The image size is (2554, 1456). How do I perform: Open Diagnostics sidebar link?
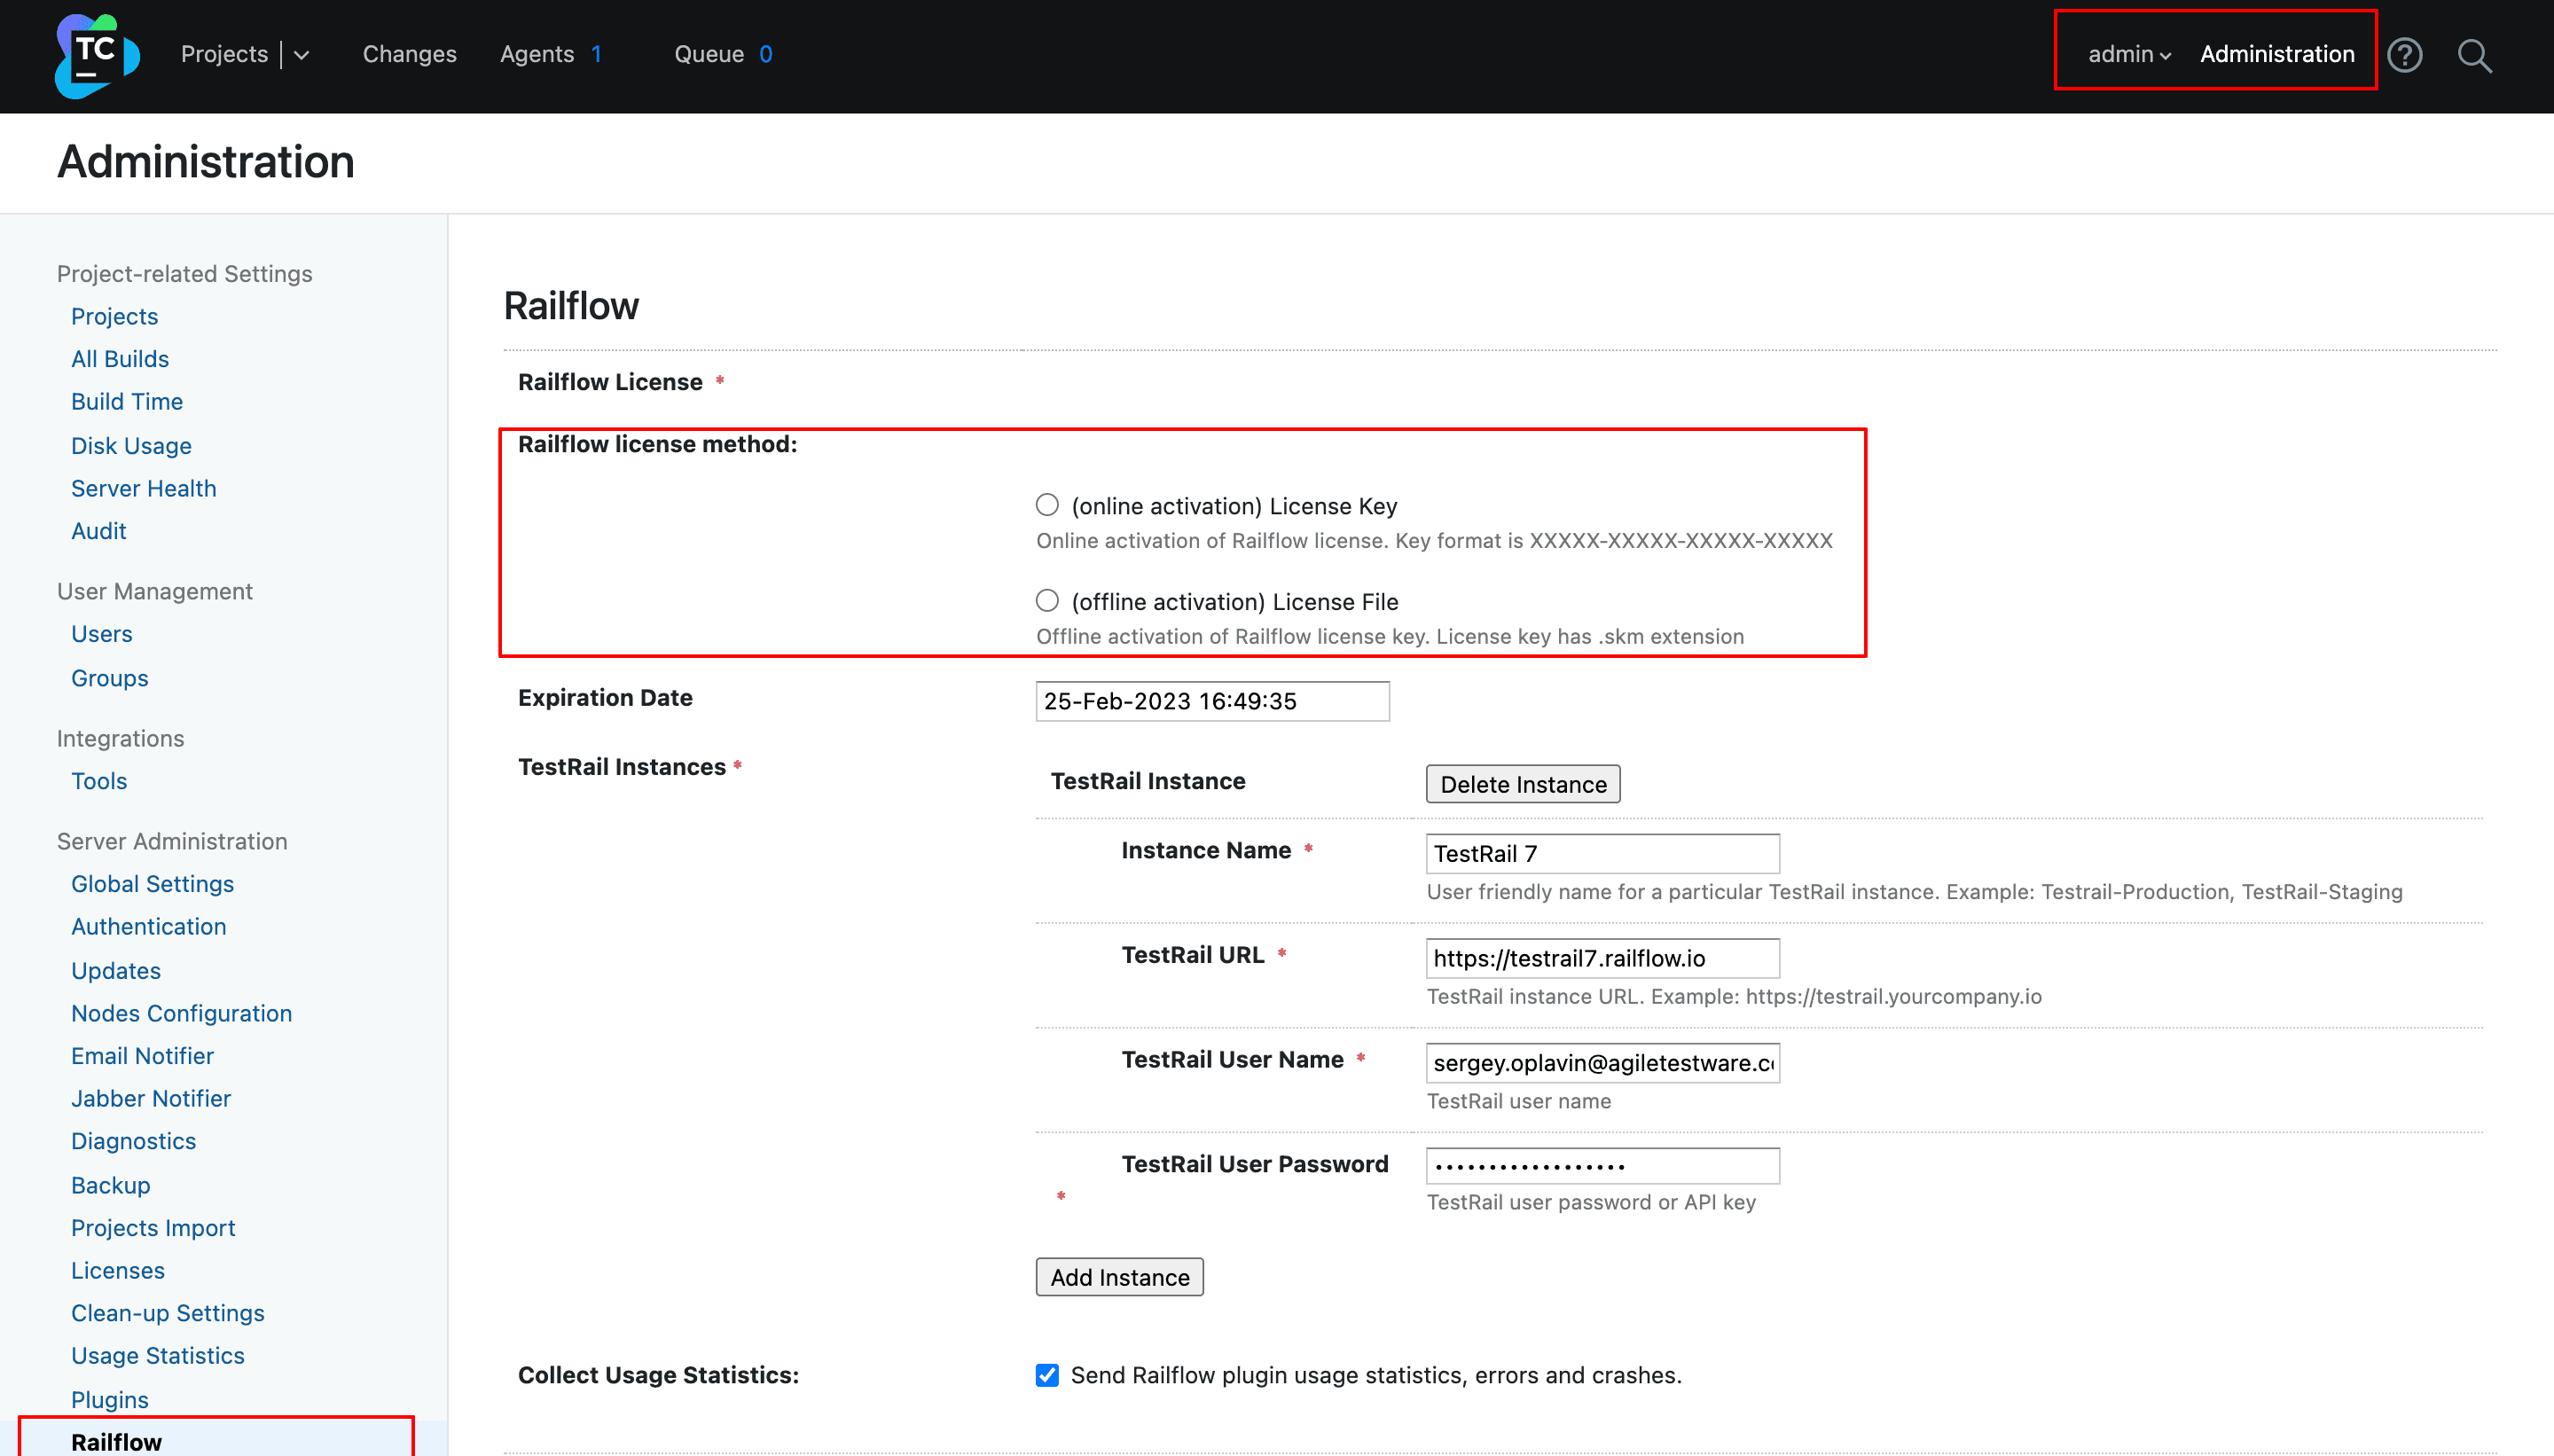(x=133, y=1141)
